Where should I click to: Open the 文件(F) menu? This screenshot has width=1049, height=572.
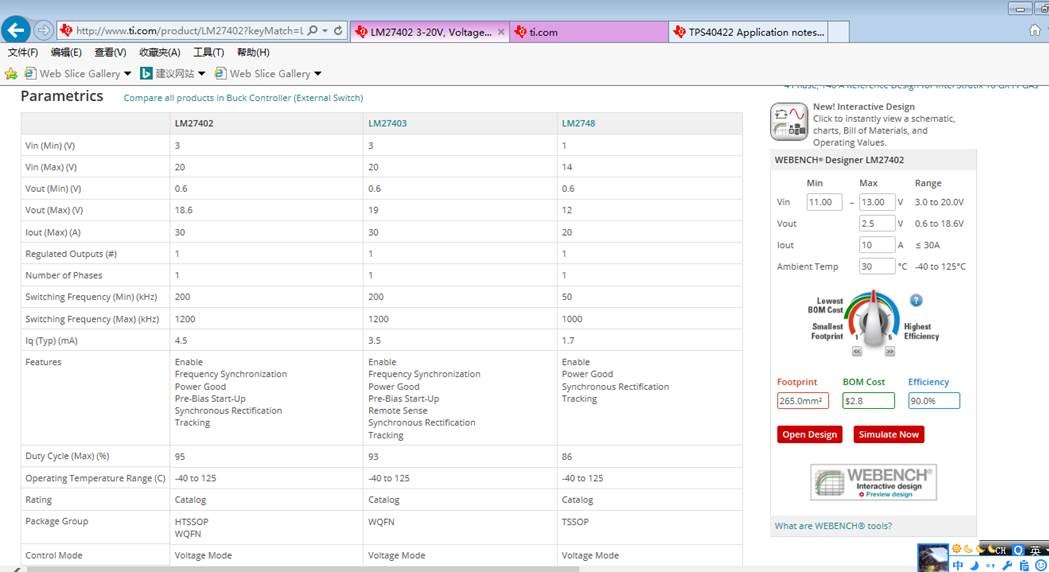tap(23, 52)
